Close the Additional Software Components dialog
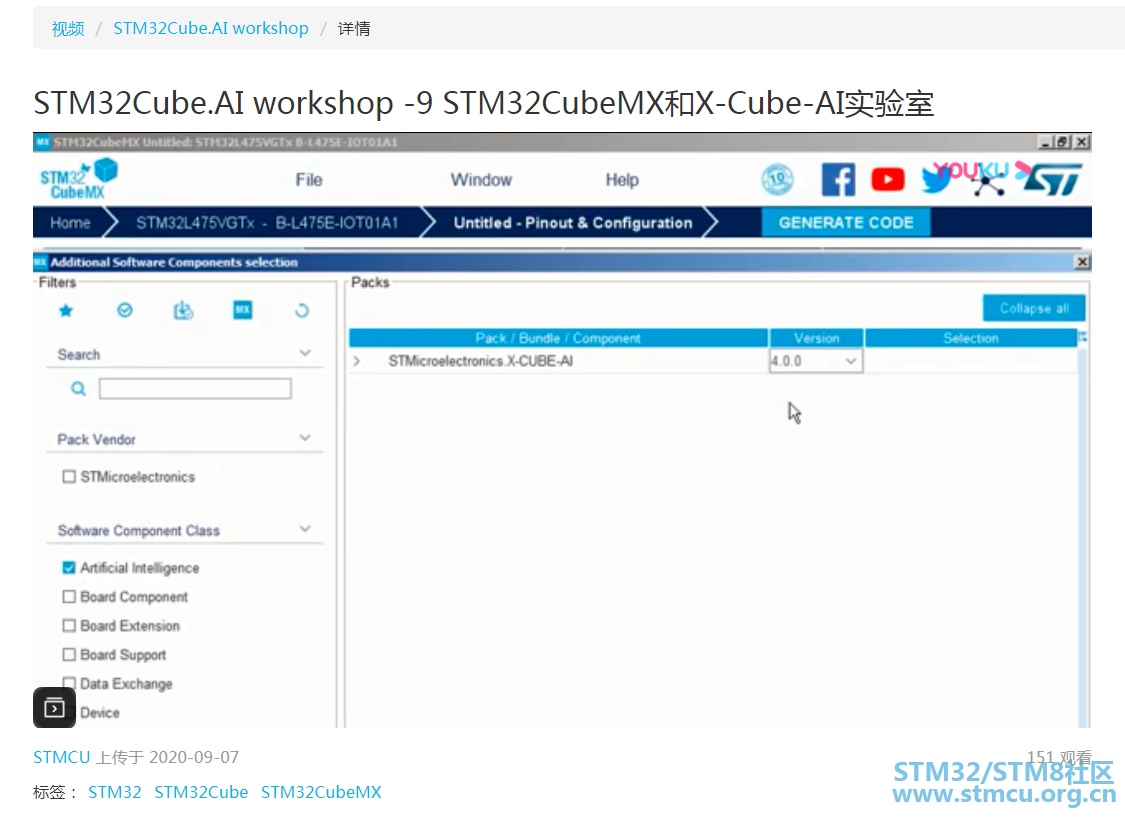The image size is (1125, 817). click(x=1082, y=262)
